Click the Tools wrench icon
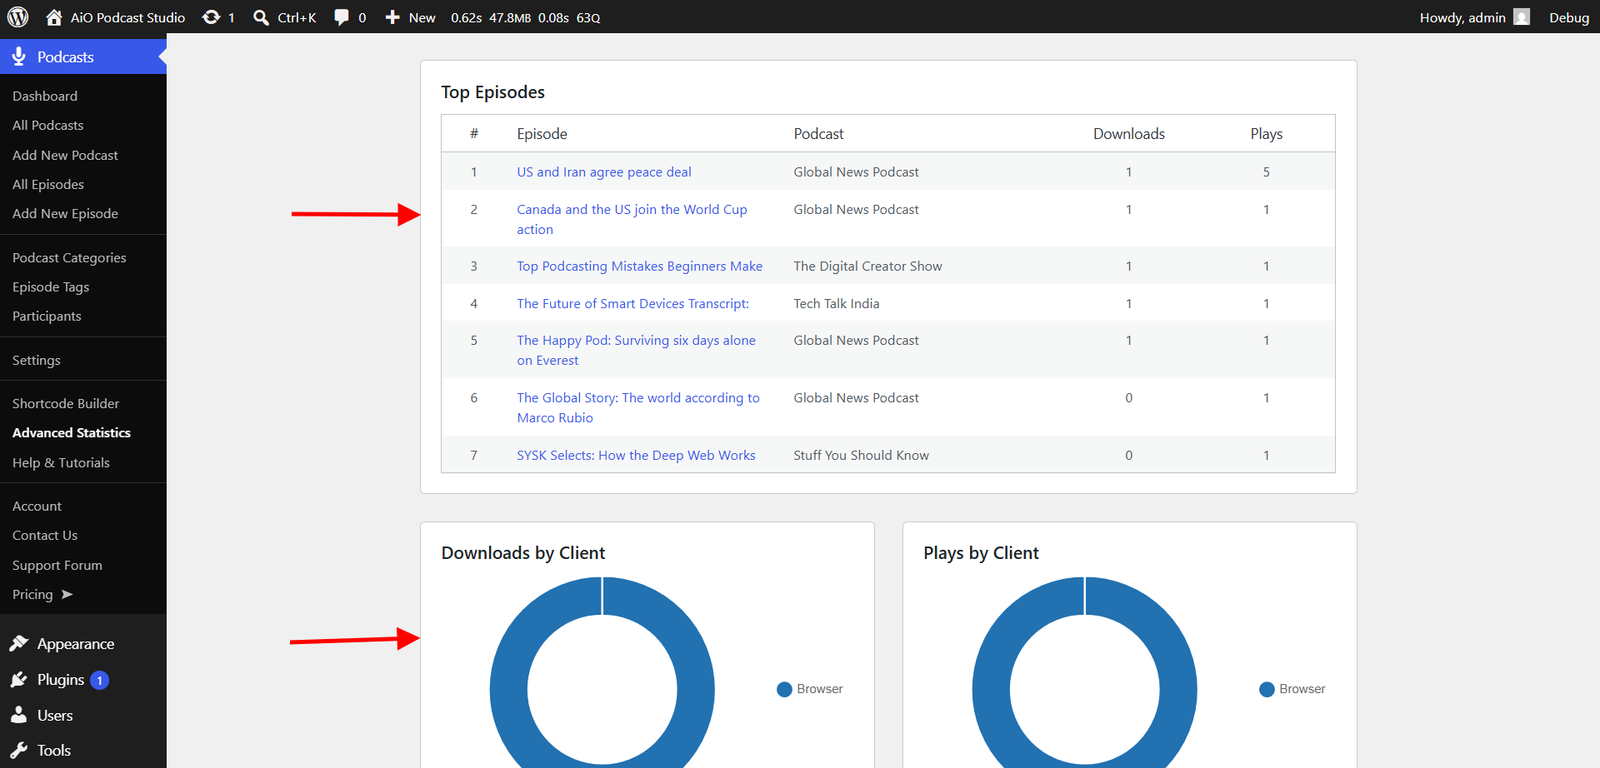Viewport: 1600px width, 768px height. point(19,750)
